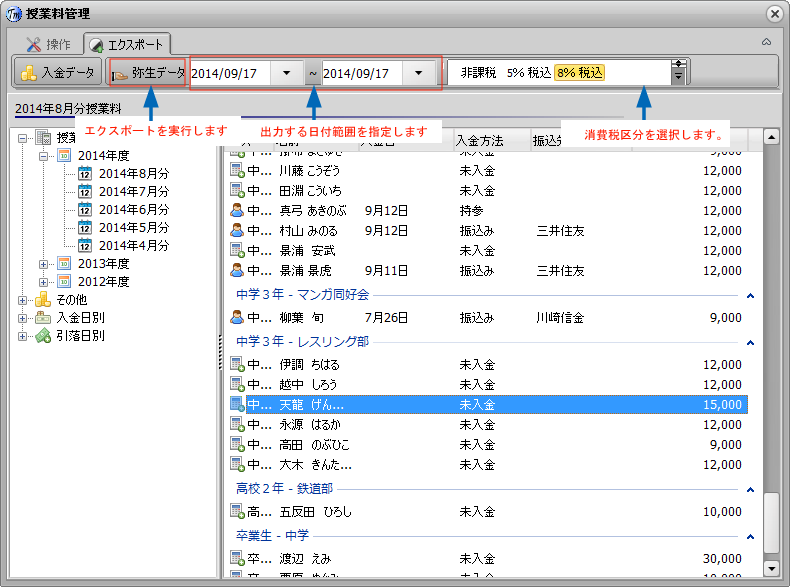Select the 非課税 tax option
Viewport: 790px width, 588px height.
click(478, 73)
